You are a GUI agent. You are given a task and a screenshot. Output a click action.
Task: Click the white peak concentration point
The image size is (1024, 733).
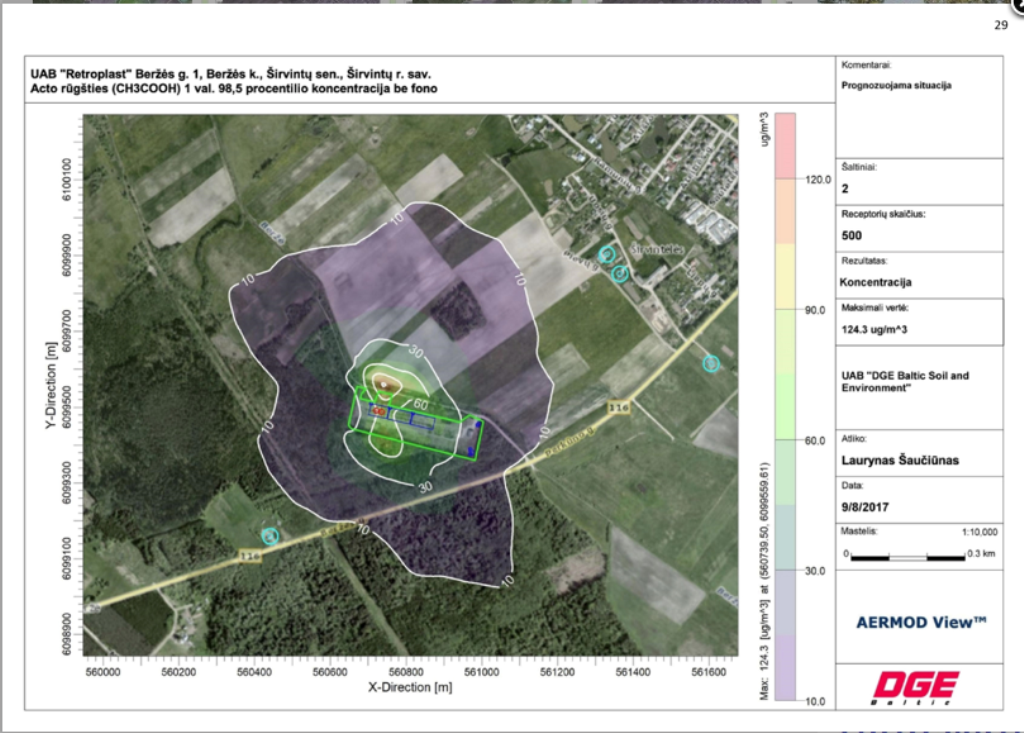coord(387,381)
